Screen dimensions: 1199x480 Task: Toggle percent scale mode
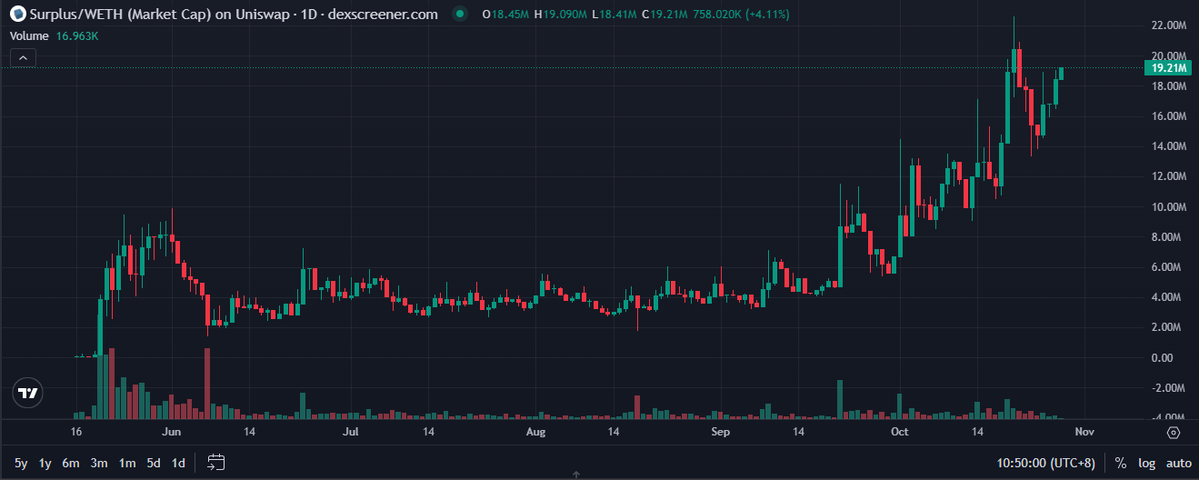pos(1120,463)
